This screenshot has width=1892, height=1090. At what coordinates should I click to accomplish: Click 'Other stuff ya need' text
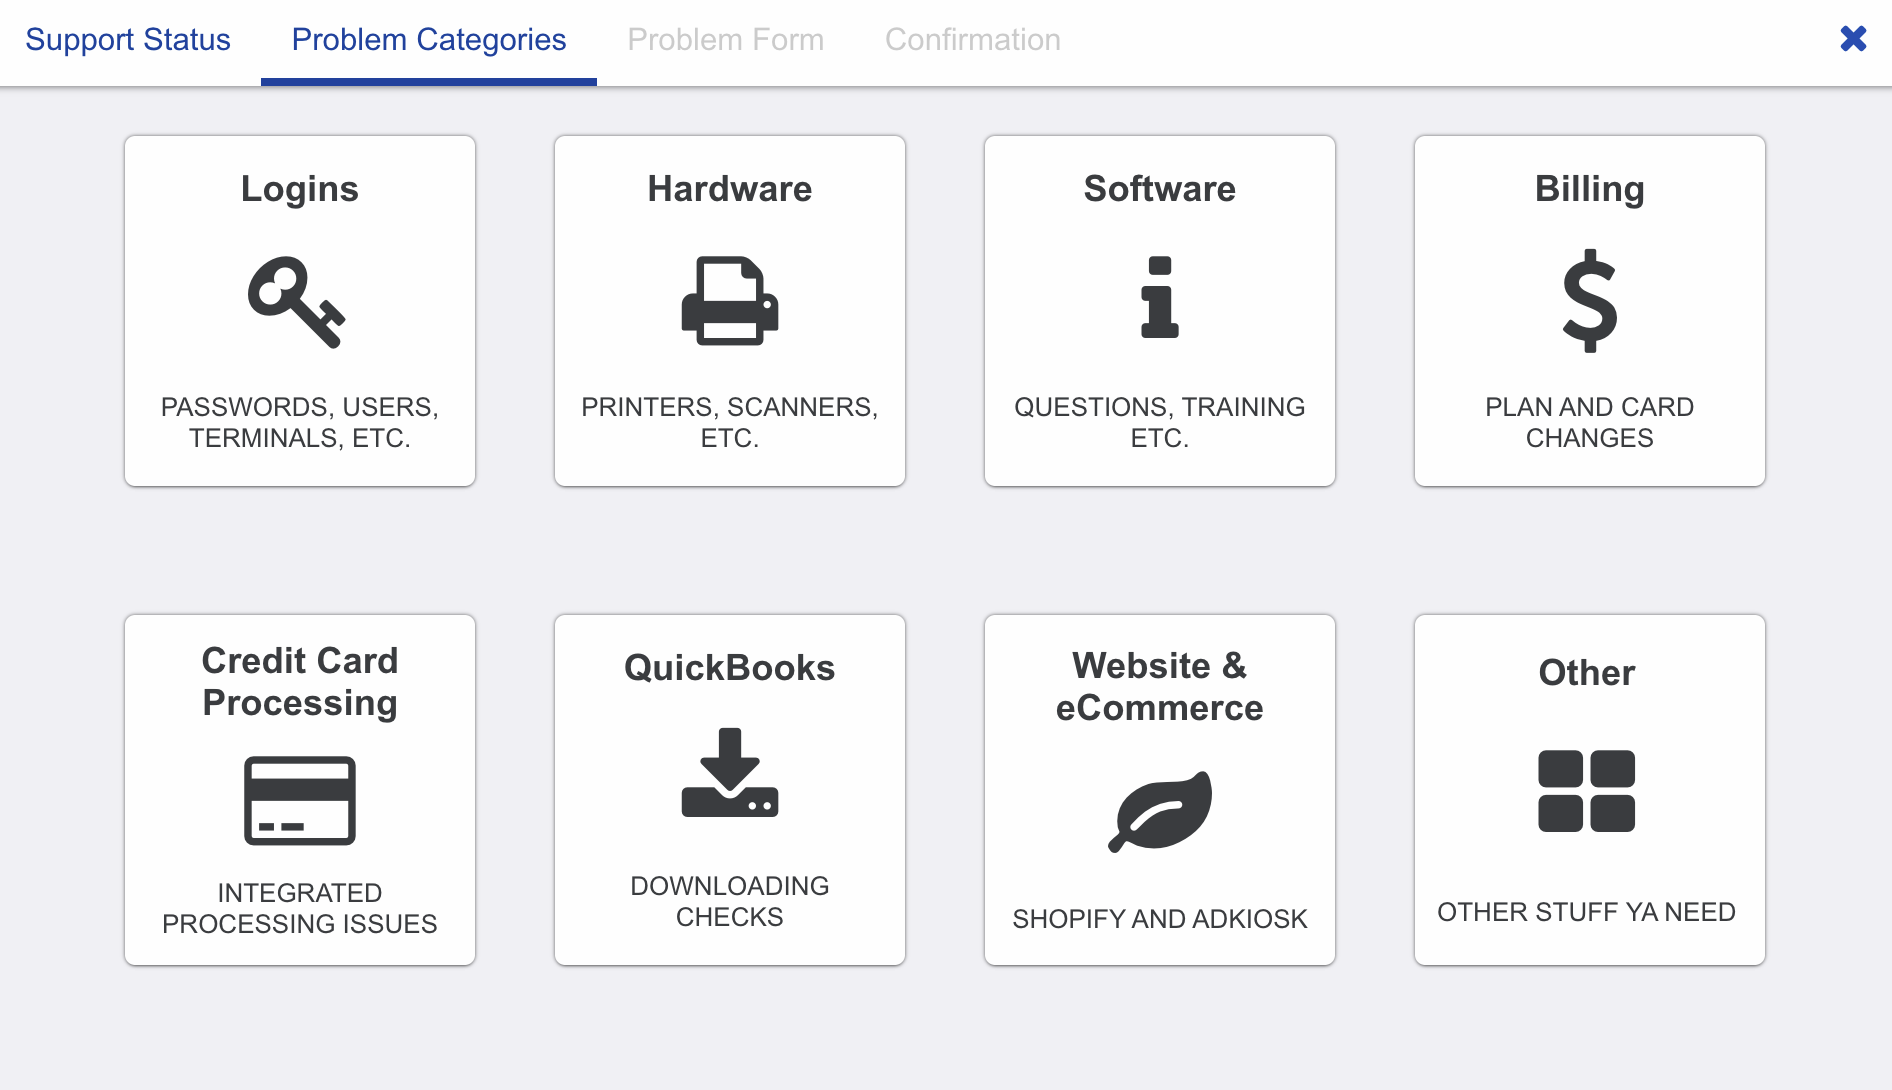pos(1587,912)
